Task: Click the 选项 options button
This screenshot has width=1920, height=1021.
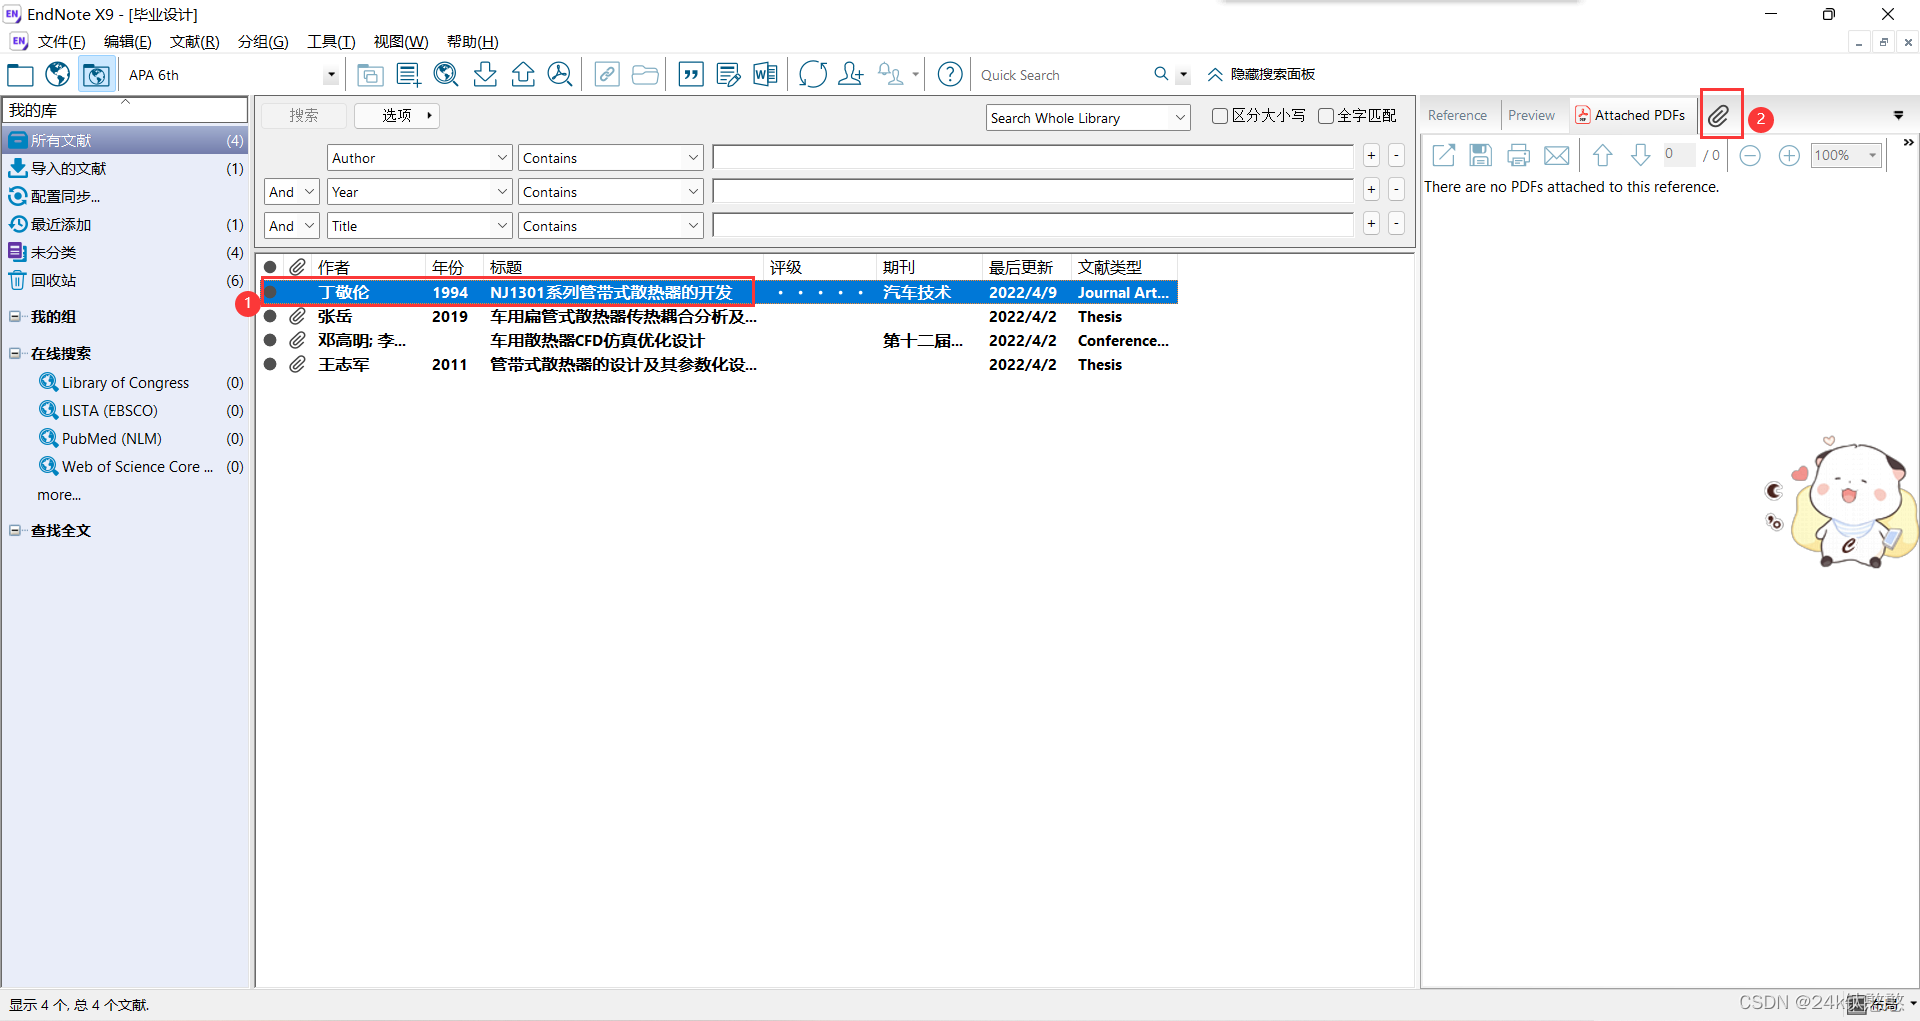Action: (x=397, y=115)
